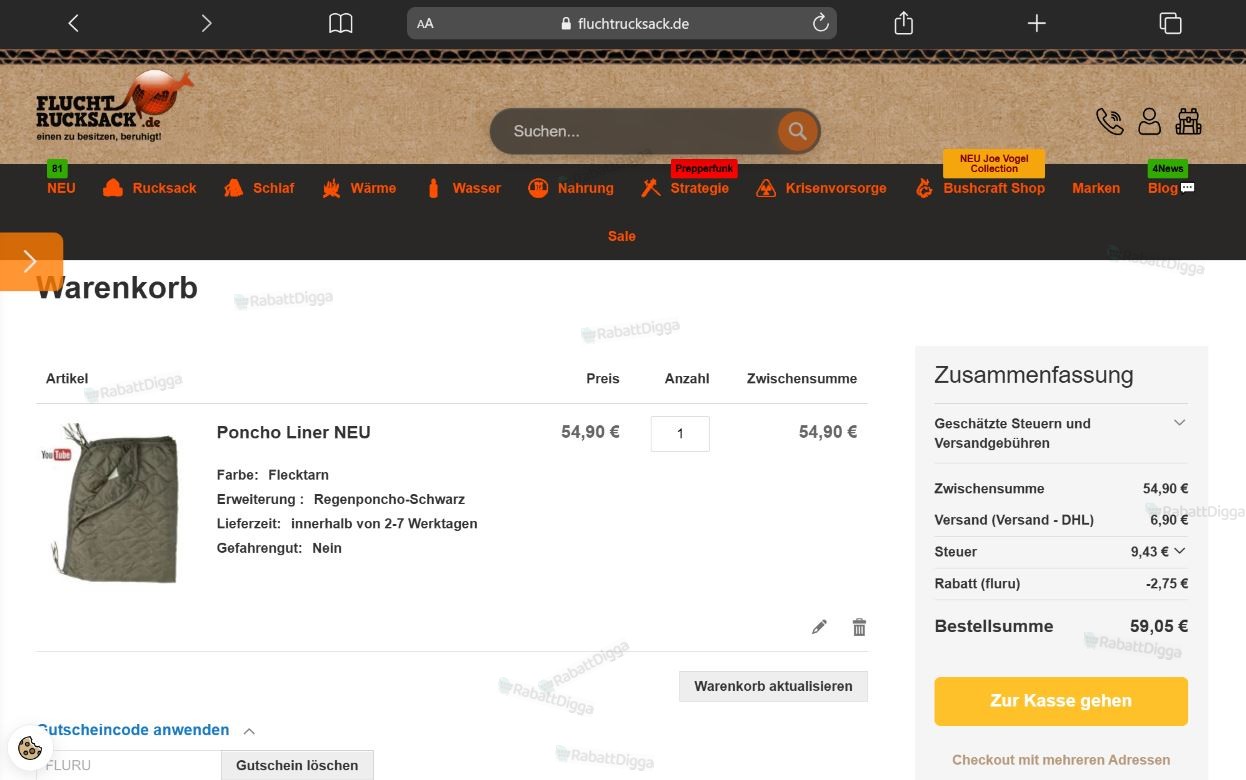
Task: Open the Poncho Liner NEU product link
Action: pos(294,432)
